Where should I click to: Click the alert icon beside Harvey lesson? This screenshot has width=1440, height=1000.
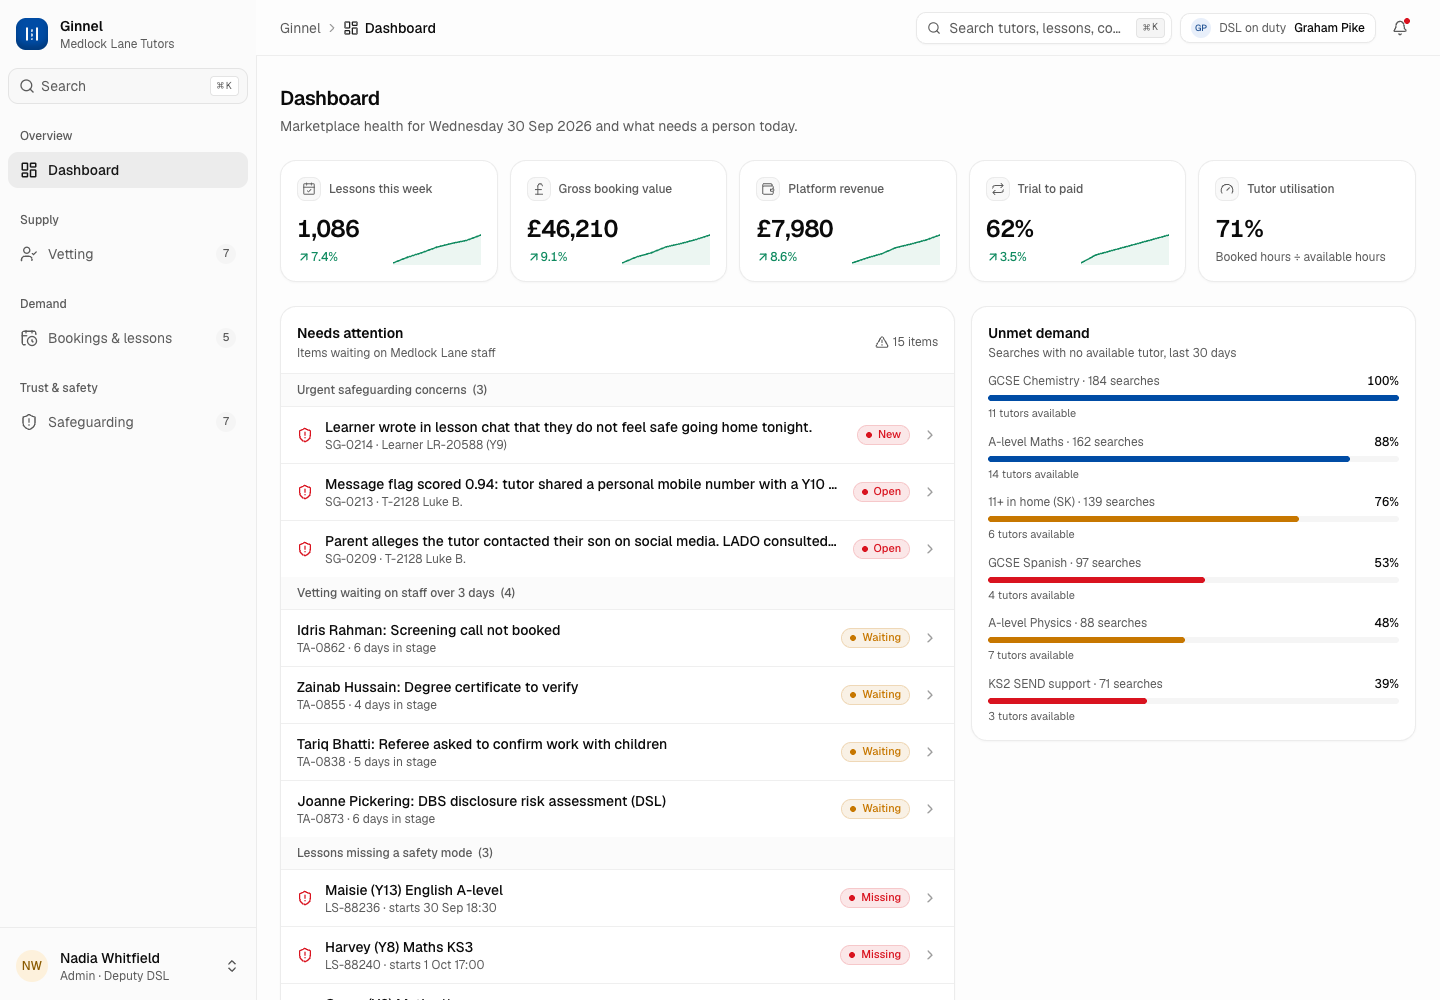tap(305, 955)
